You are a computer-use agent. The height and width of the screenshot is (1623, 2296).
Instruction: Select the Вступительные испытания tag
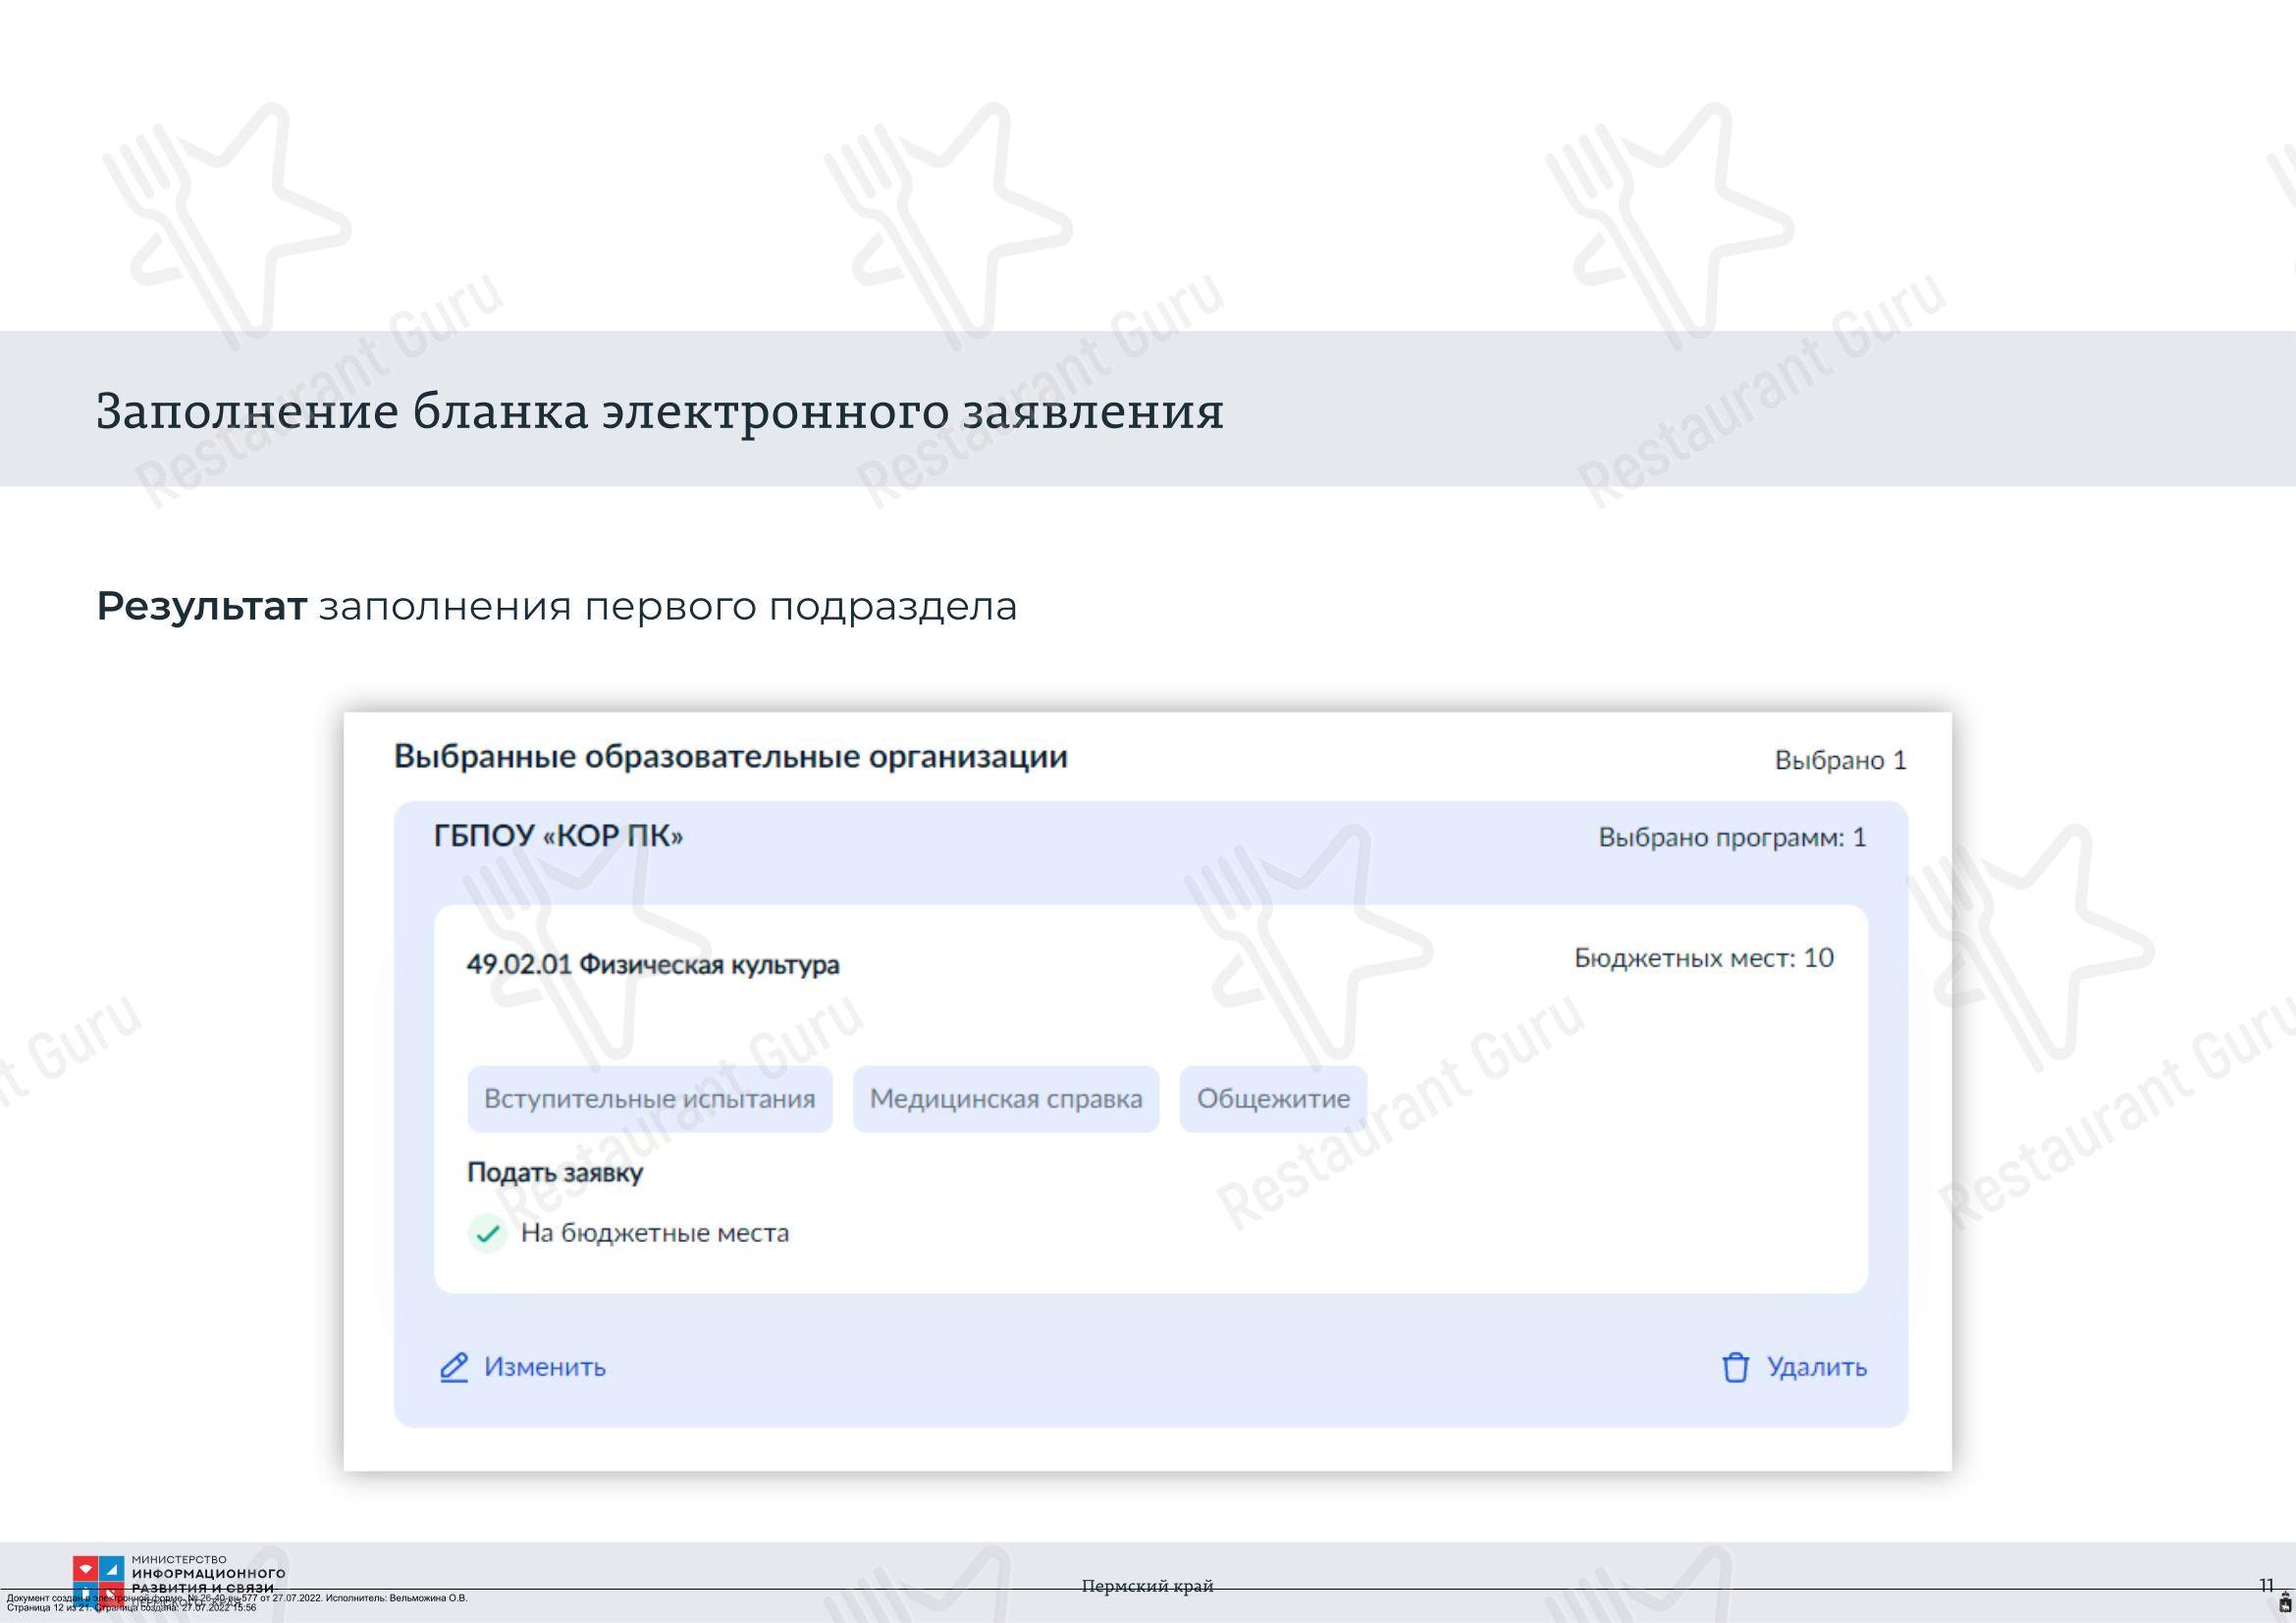point(650,1099)
